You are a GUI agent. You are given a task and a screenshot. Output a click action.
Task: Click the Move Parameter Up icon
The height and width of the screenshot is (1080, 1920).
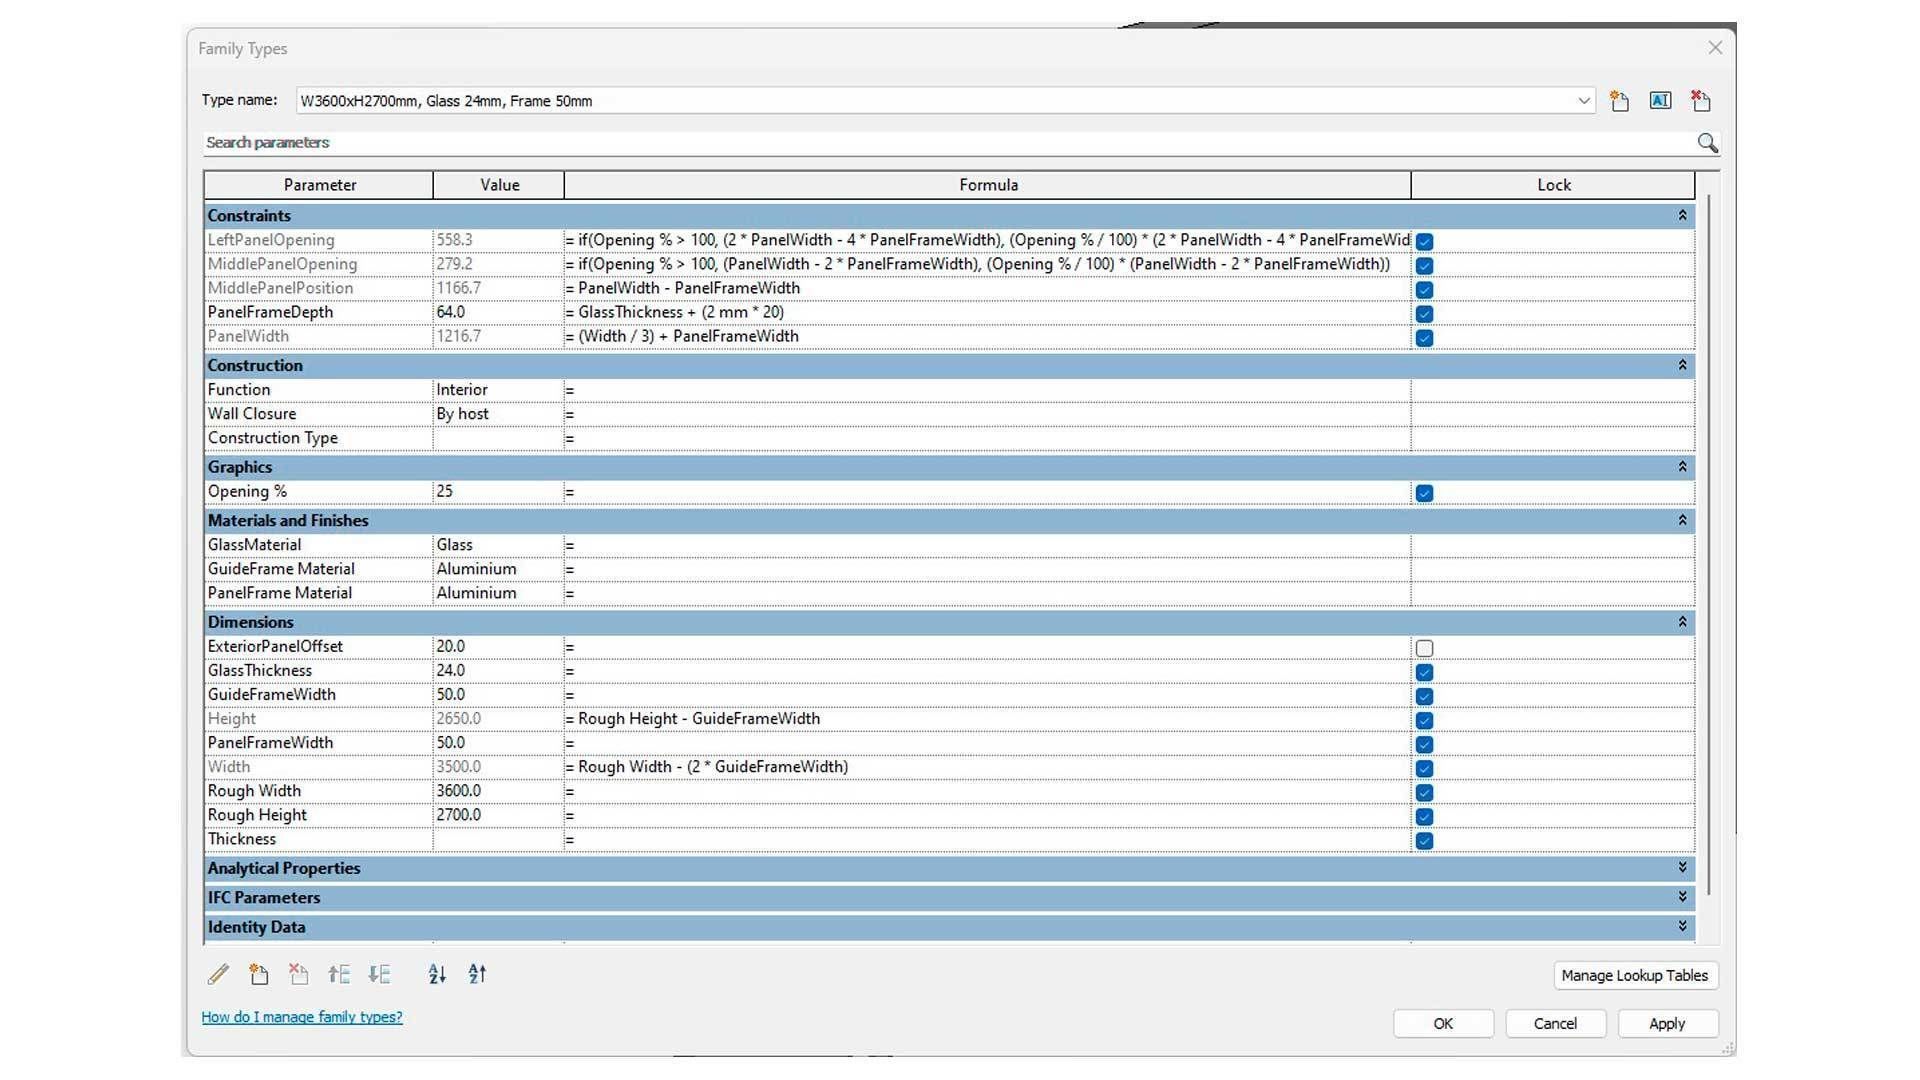tap(339, 974)
